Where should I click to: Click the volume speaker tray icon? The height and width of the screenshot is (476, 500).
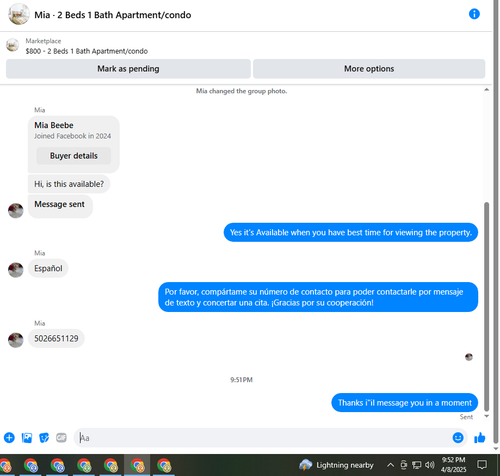(x=430, y=465)
